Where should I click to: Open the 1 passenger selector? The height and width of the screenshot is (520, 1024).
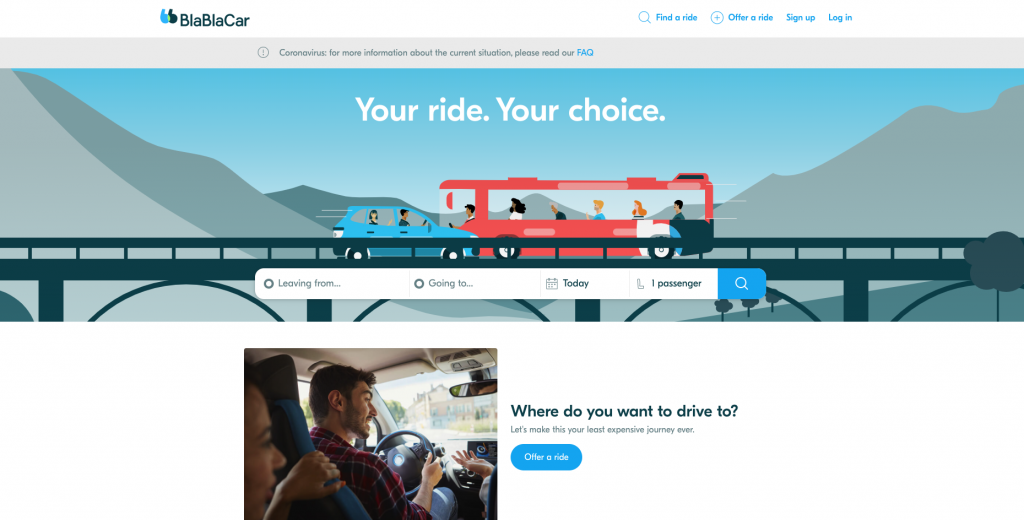coord(673,284)
